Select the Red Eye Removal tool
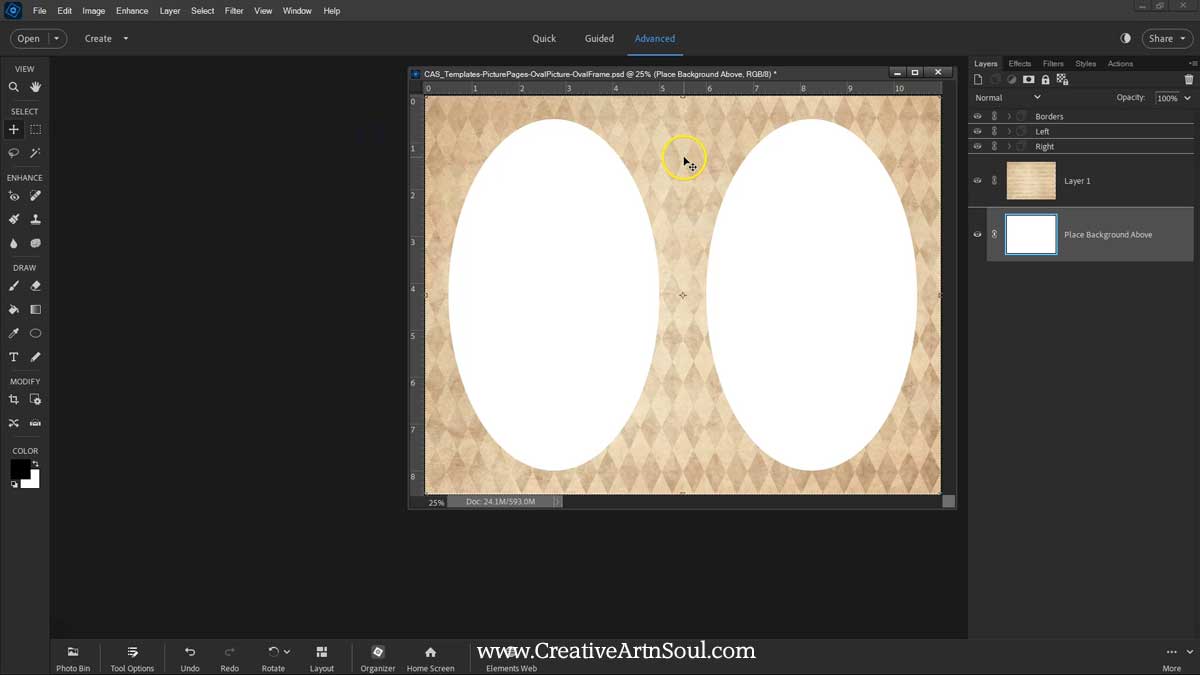Viewport: 1200px width, 675px height. click(x=14, y=196)
